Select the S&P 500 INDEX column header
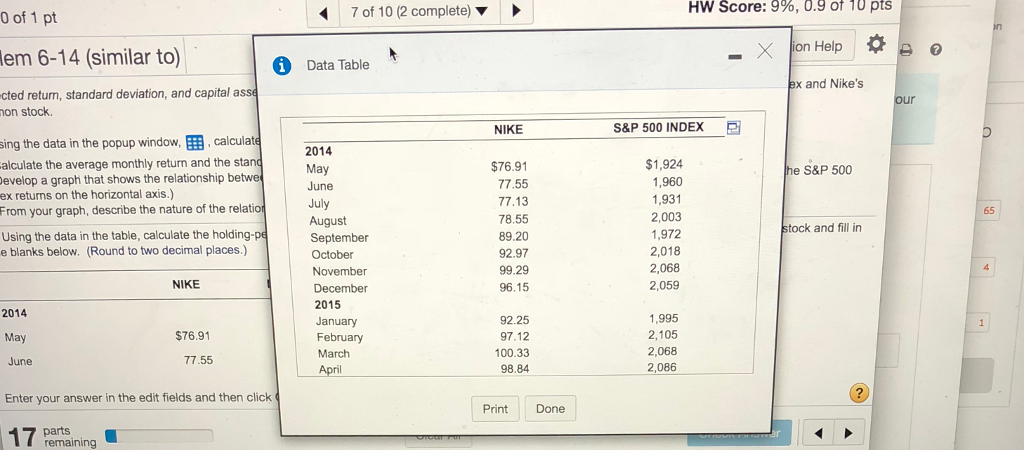The image size is (1024, 450). [658, 127]
